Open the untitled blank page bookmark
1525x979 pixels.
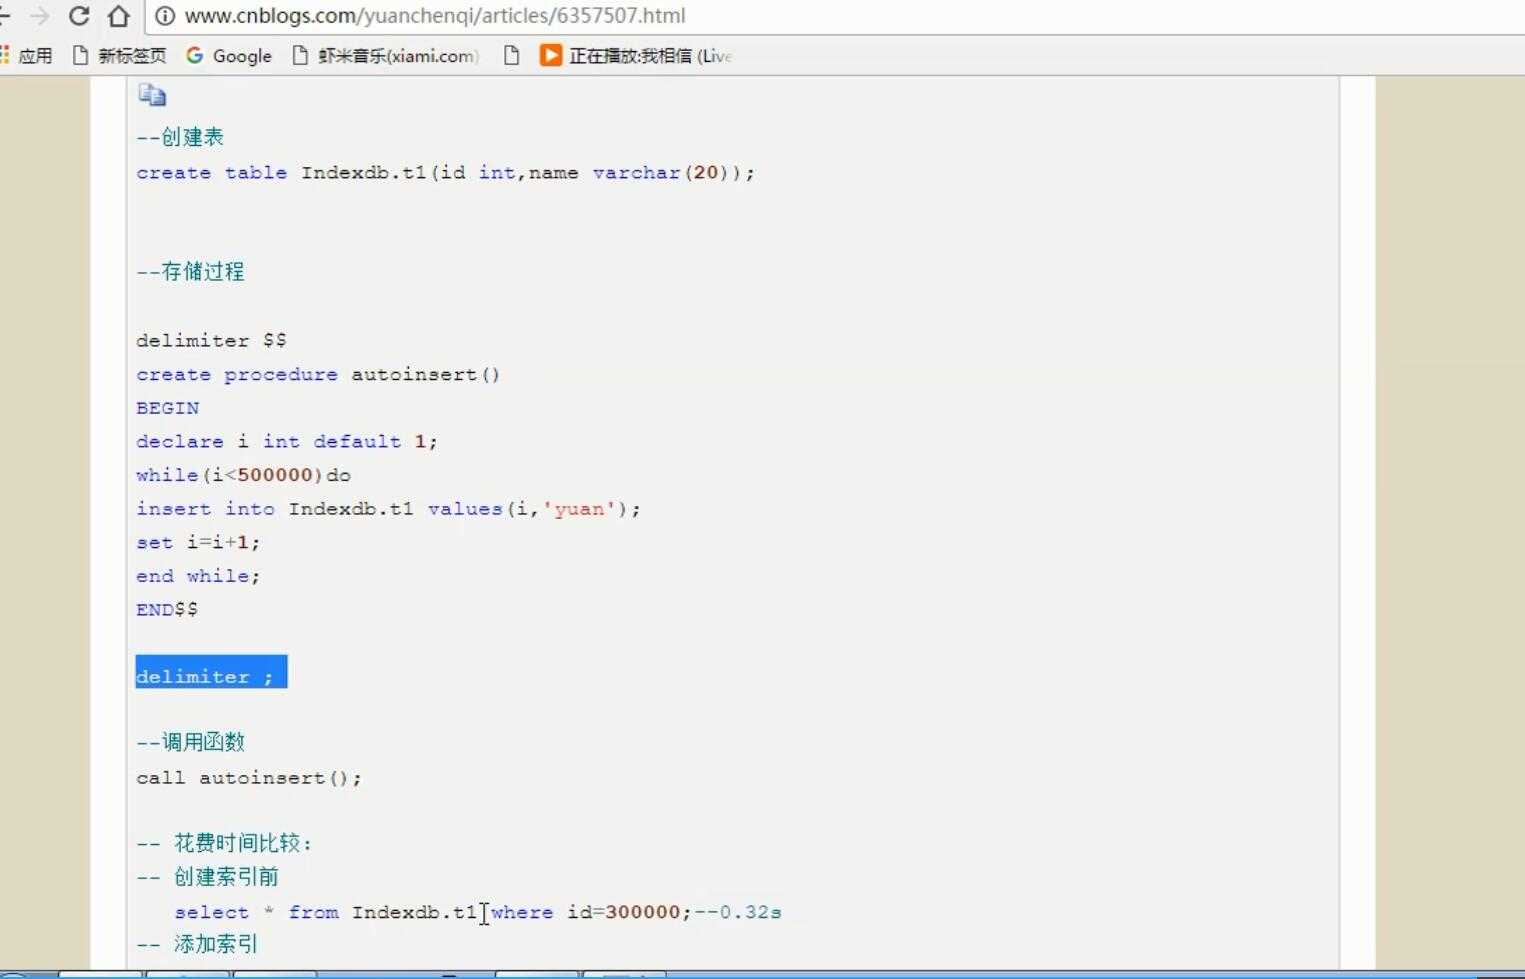tap(512, 56)
